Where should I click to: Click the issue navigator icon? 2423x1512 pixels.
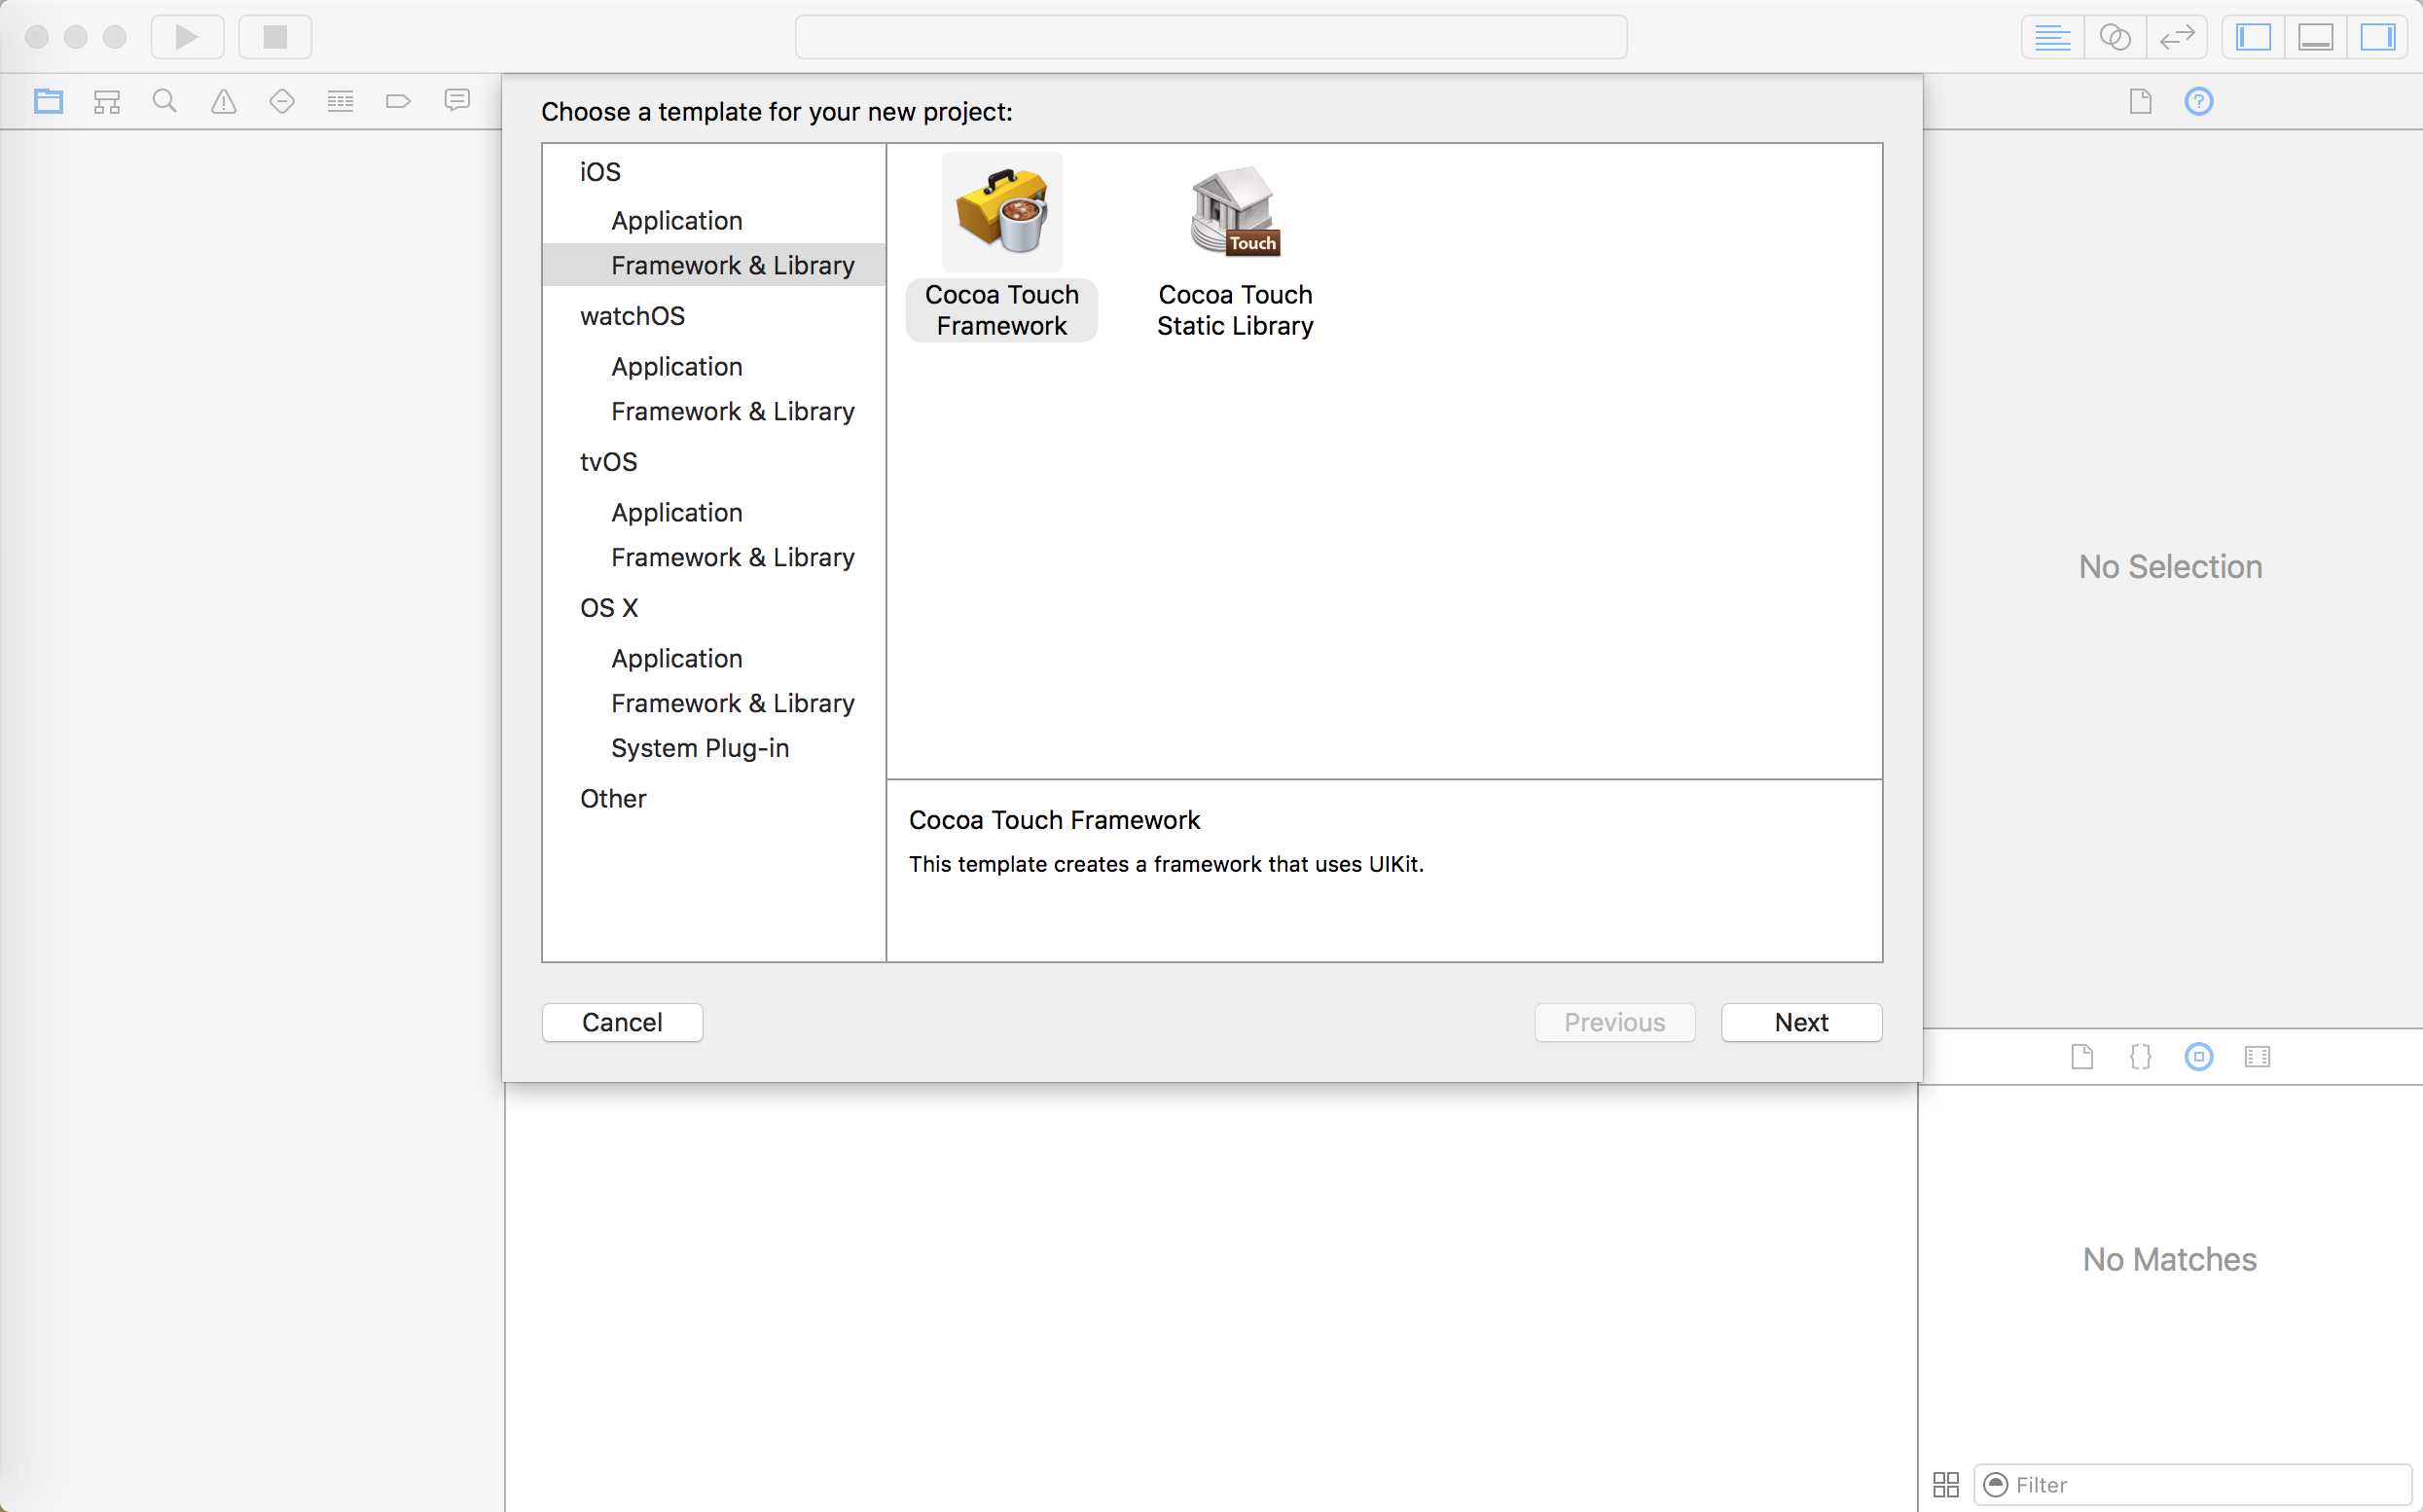(221, 101)
